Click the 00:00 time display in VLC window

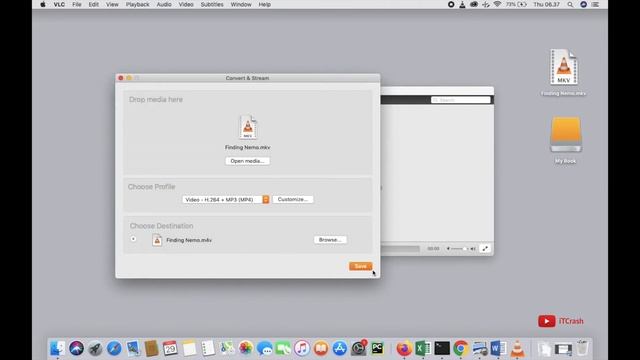click(x=433, y=249)
